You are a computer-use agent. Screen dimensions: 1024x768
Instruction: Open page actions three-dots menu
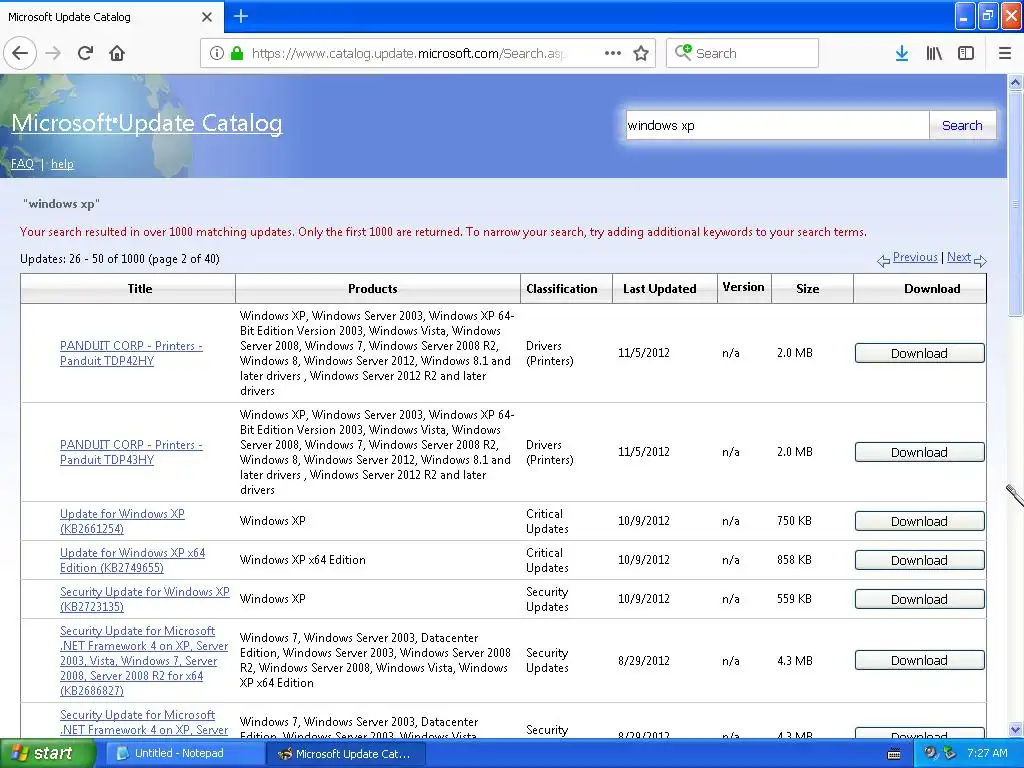(x=613, y=53)
